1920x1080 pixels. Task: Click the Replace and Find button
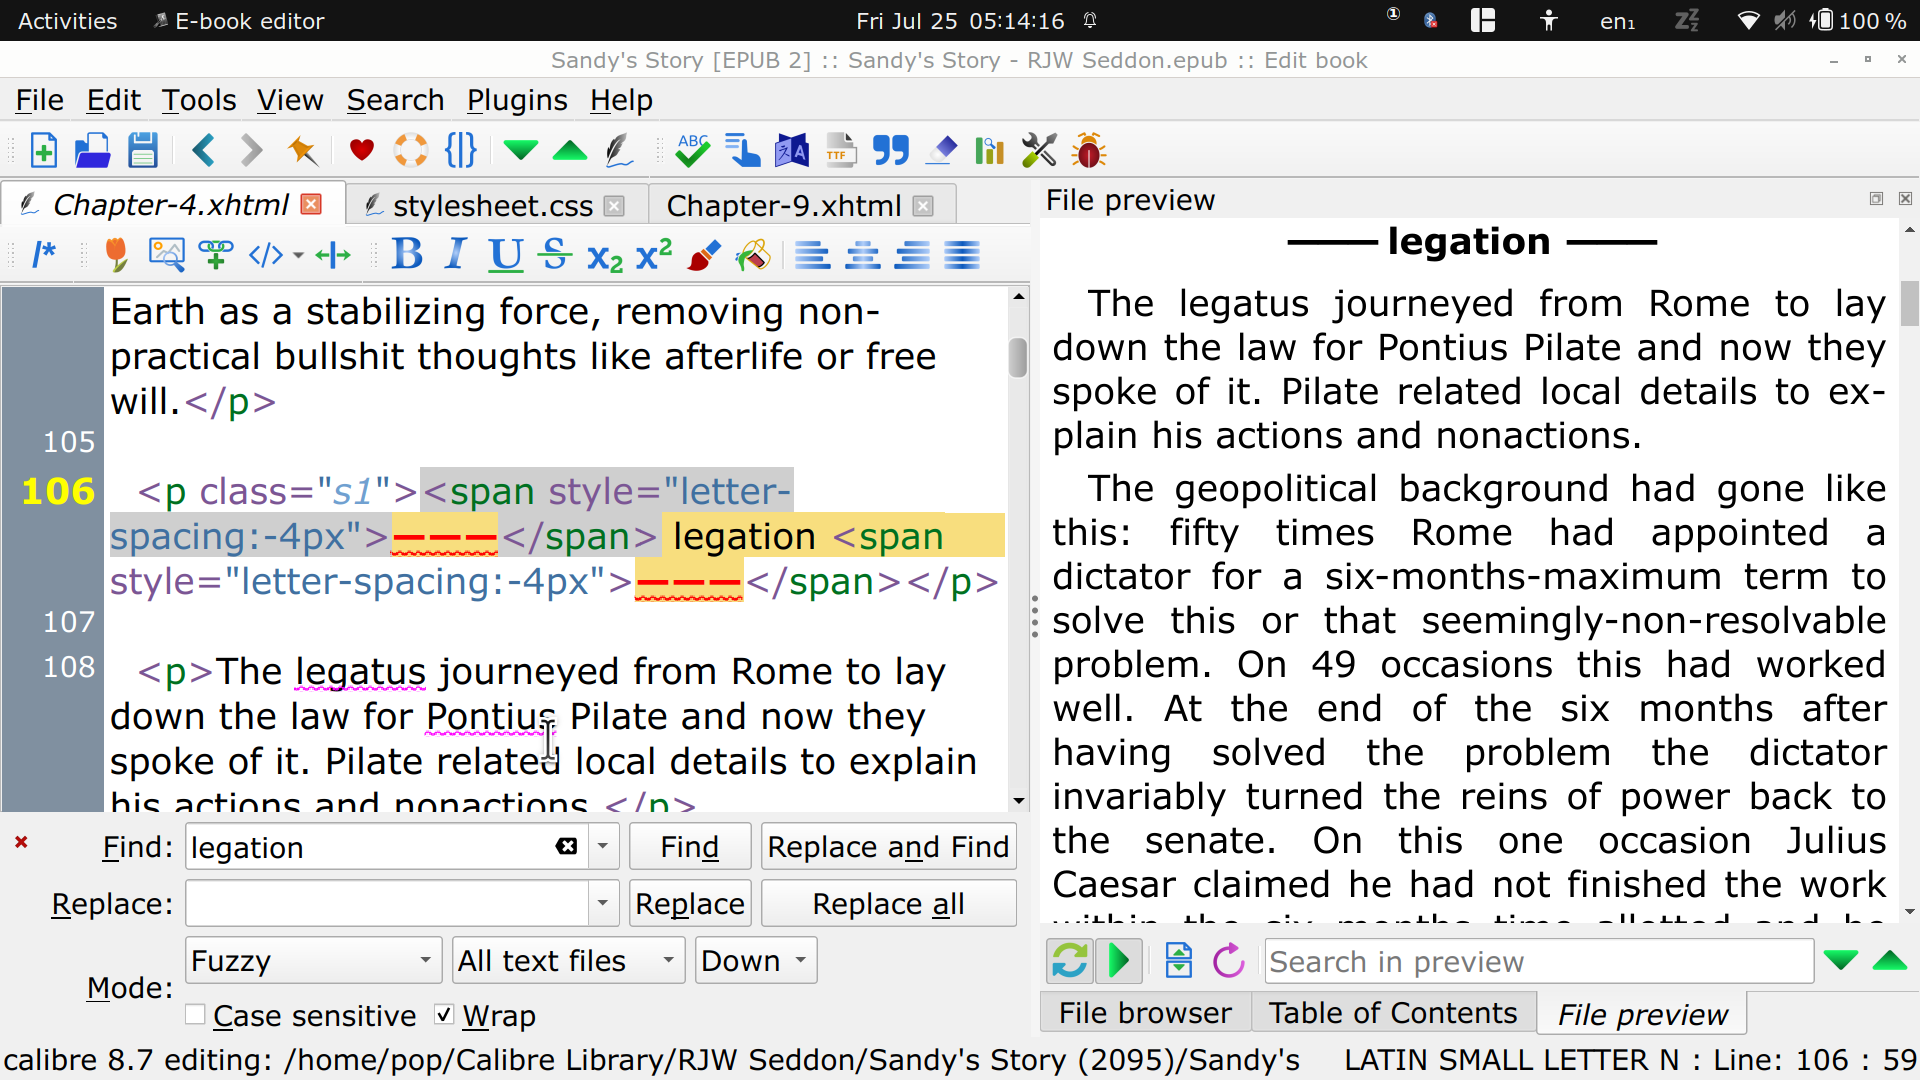888,847
